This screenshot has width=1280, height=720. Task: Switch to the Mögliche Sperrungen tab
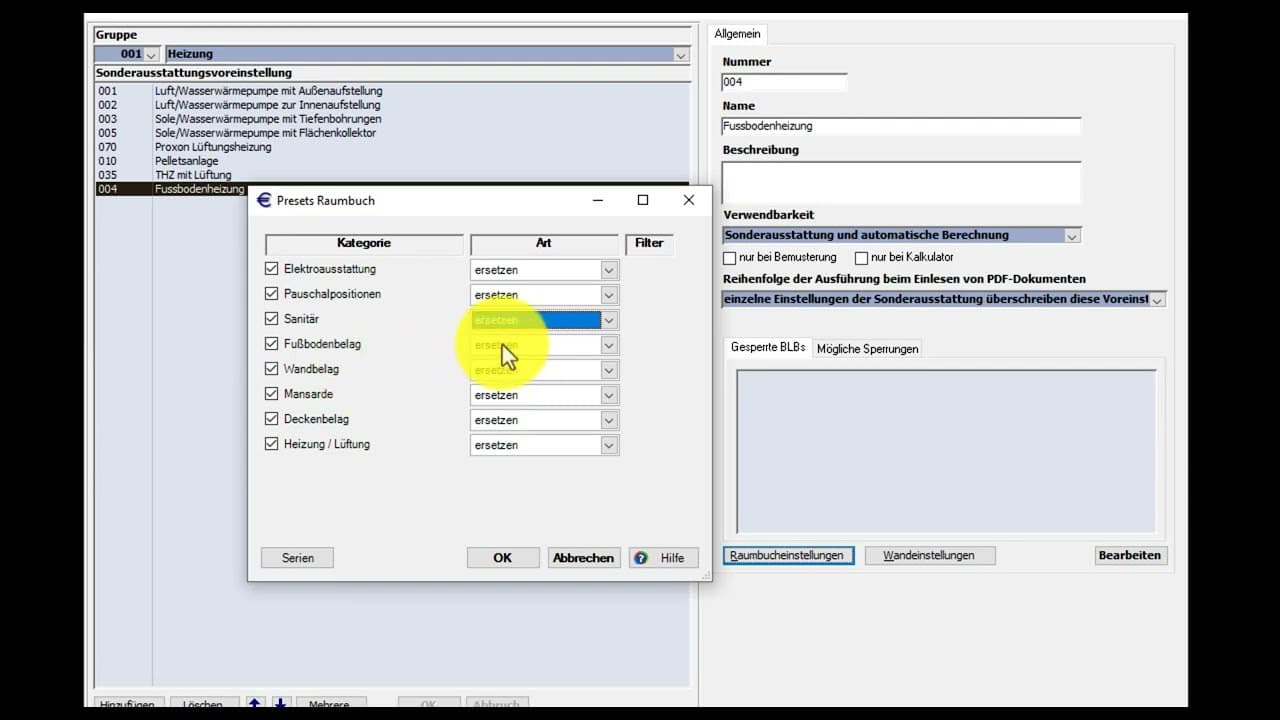(x=867, y=349)
